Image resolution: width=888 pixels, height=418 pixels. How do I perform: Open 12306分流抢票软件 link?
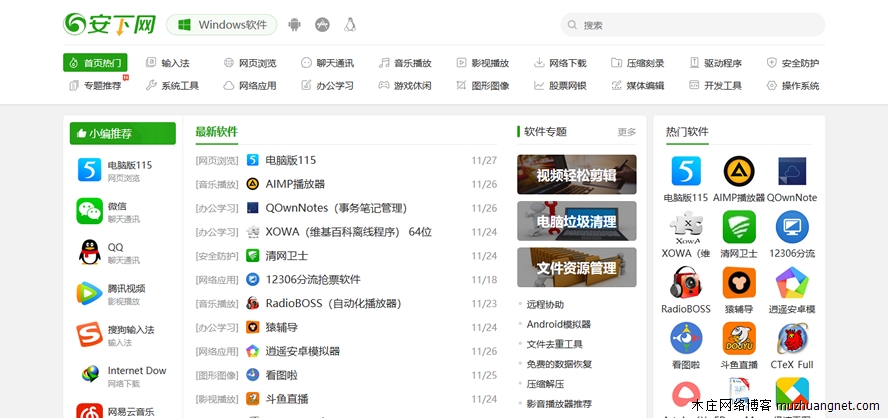pyautogui.click(x=313, y=280)
